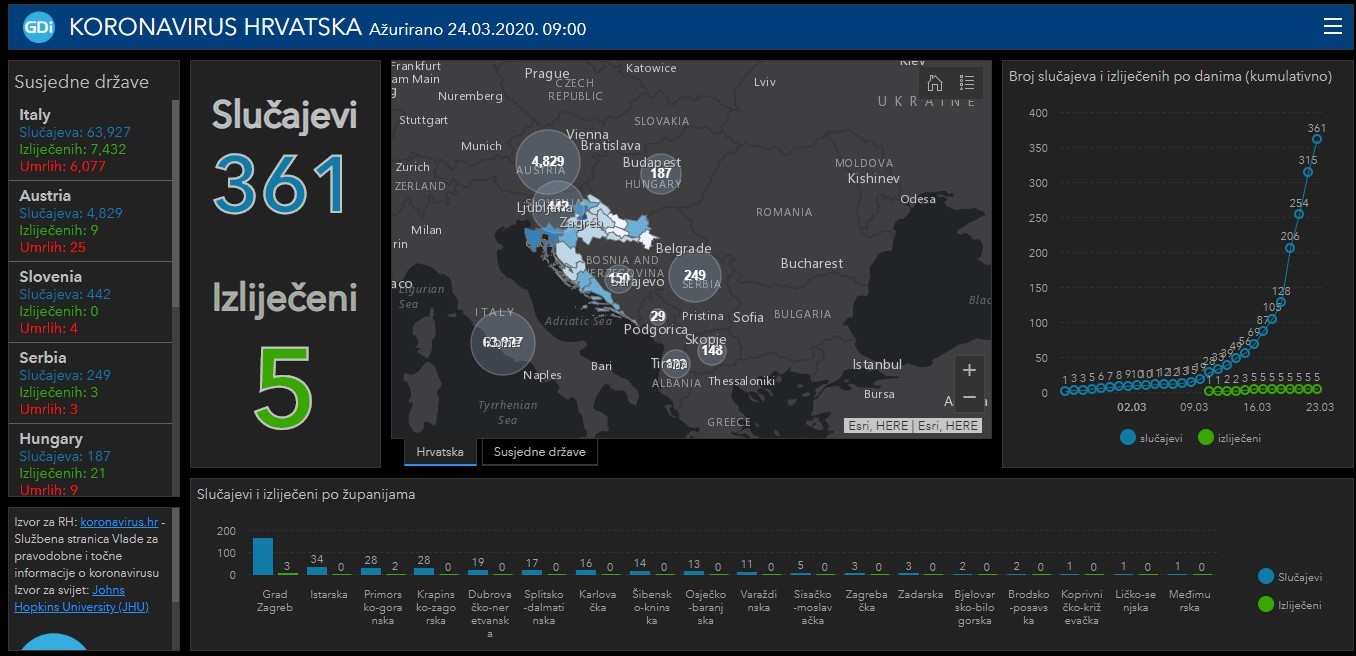This screenshot has height=656, width=1356.
Task: Zoom in on the map
Action: [x=969, y=370]
